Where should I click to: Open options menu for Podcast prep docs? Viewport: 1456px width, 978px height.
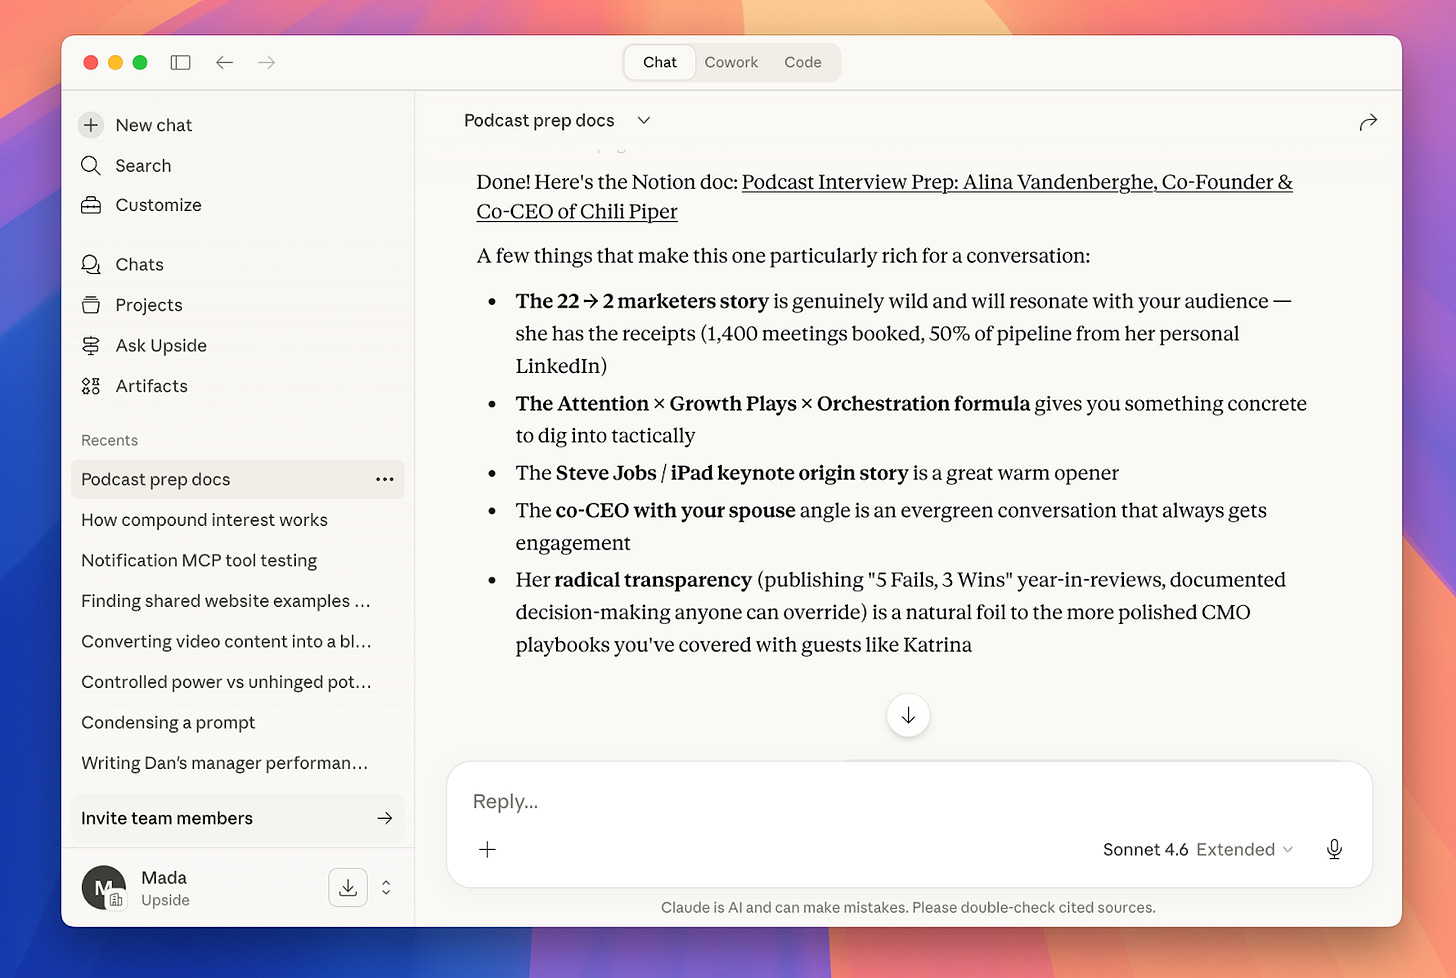[x=385, y=479]
